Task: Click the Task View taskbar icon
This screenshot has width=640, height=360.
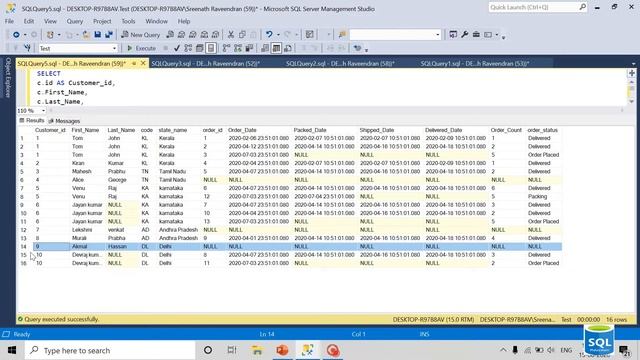Action: (232, 350)
